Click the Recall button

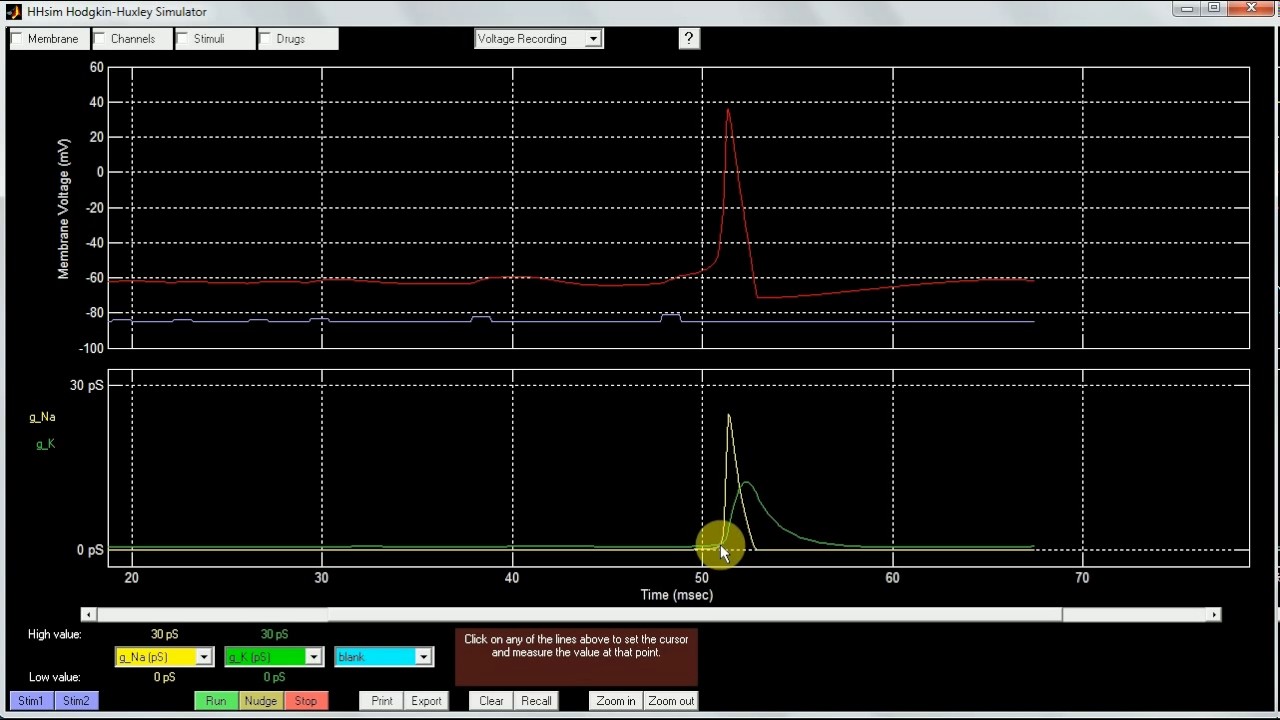click(536, 701)
